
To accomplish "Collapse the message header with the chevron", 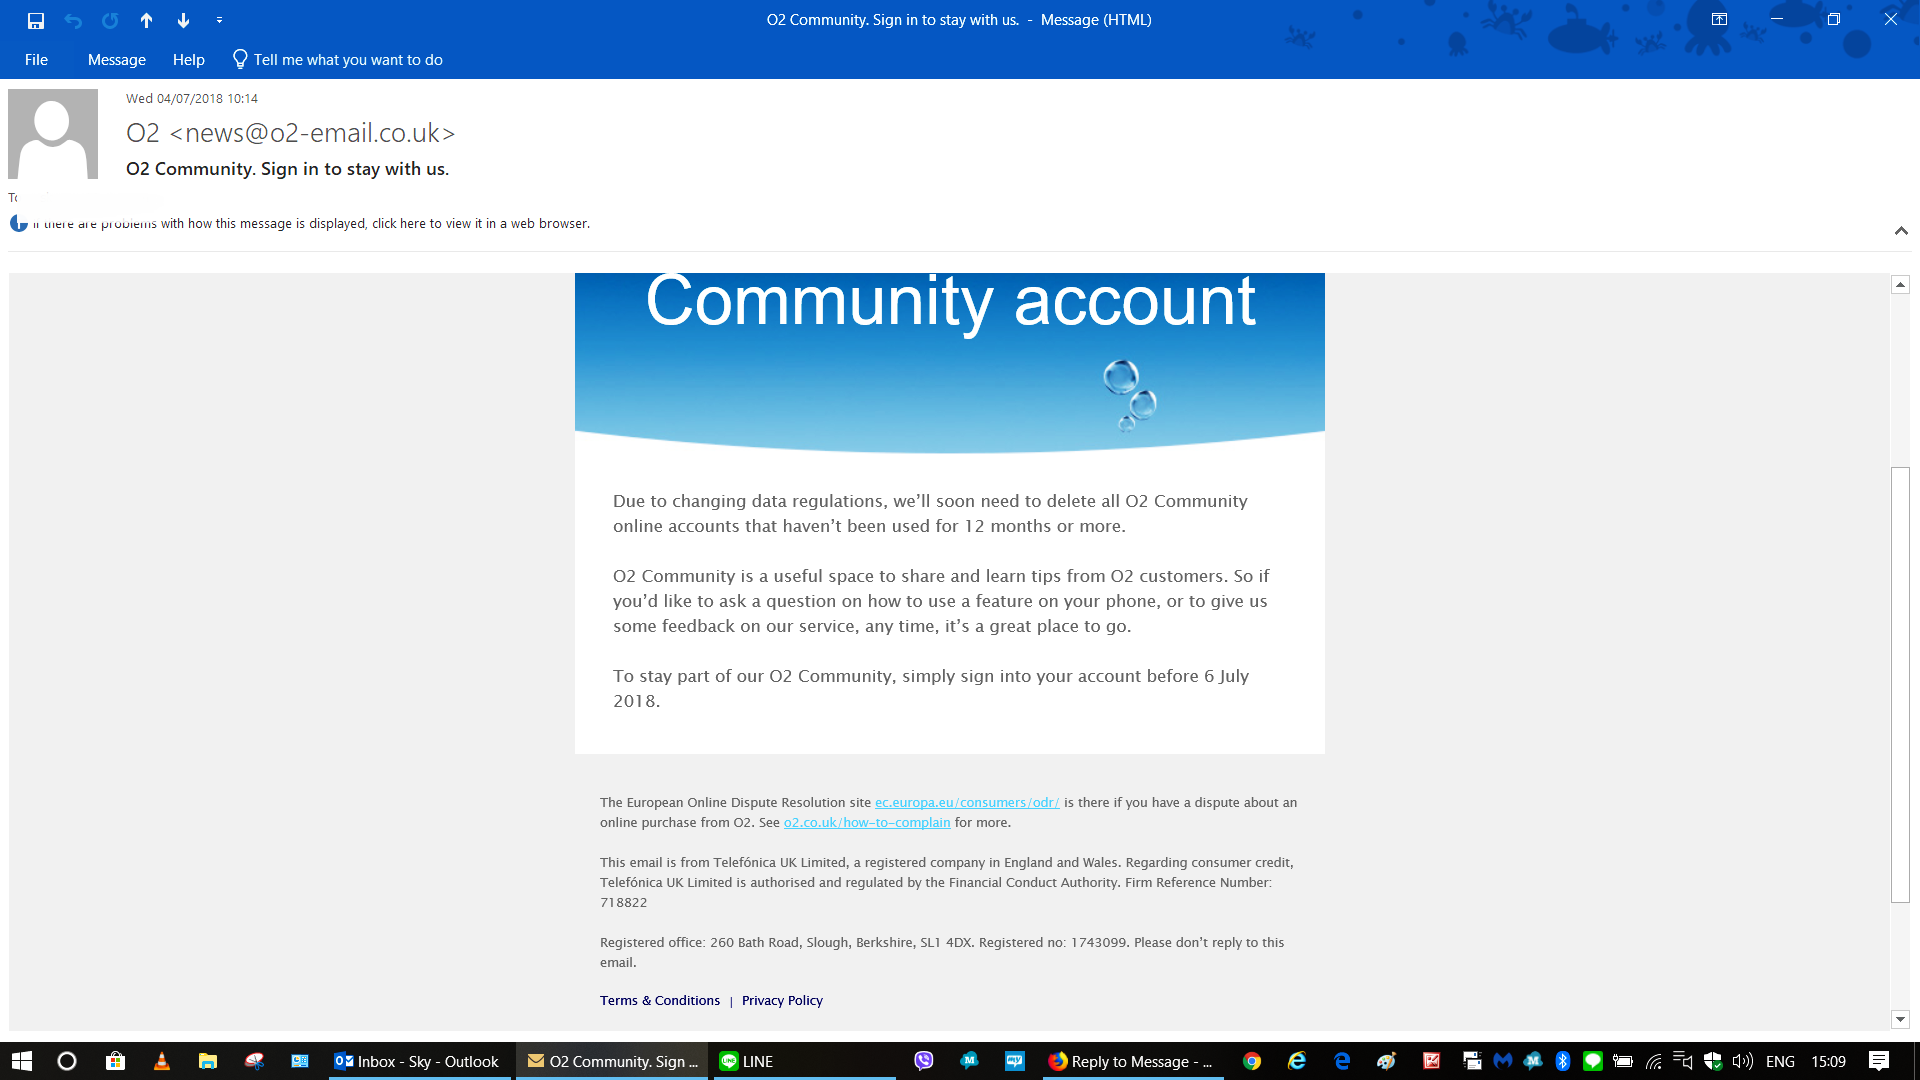I will point(1901,231).
